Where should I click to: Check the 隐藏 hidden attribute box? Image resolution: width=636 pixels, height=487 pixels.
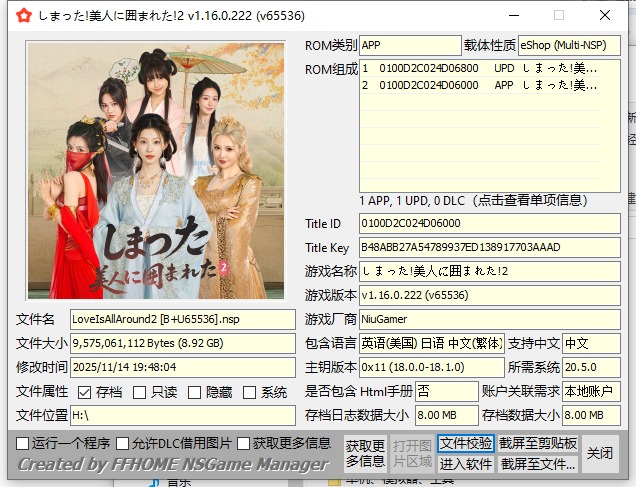click(x=195, y=392)
